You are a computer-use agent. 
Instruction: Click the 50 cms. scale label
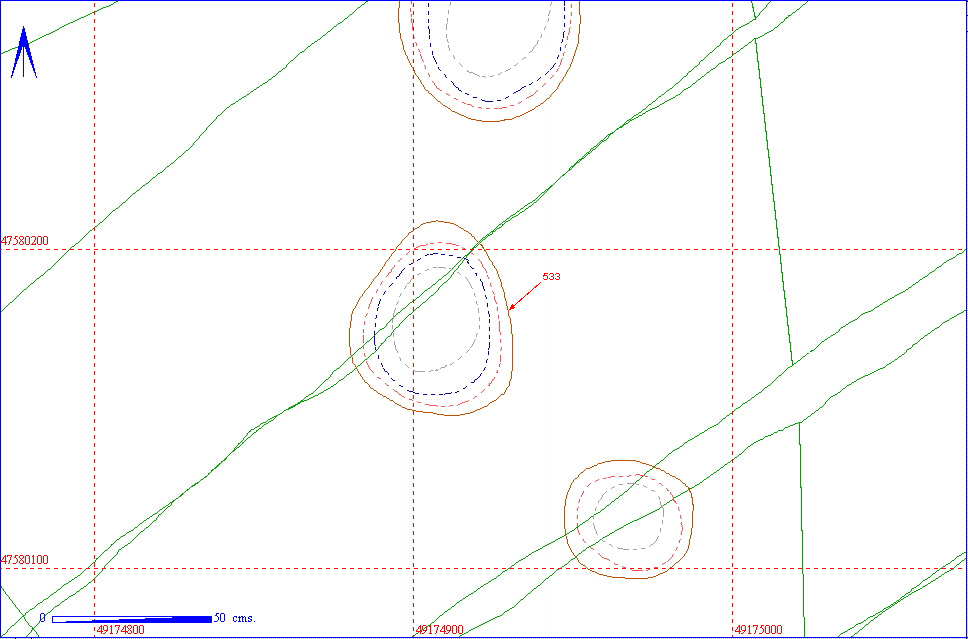[235, 618]
